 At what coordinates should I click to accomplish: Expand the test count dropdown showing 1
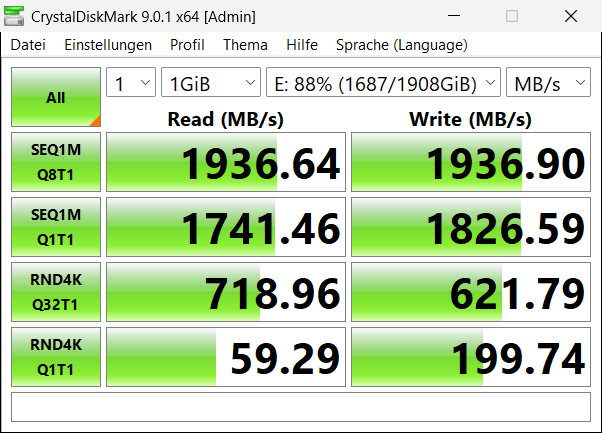(131, 82)
